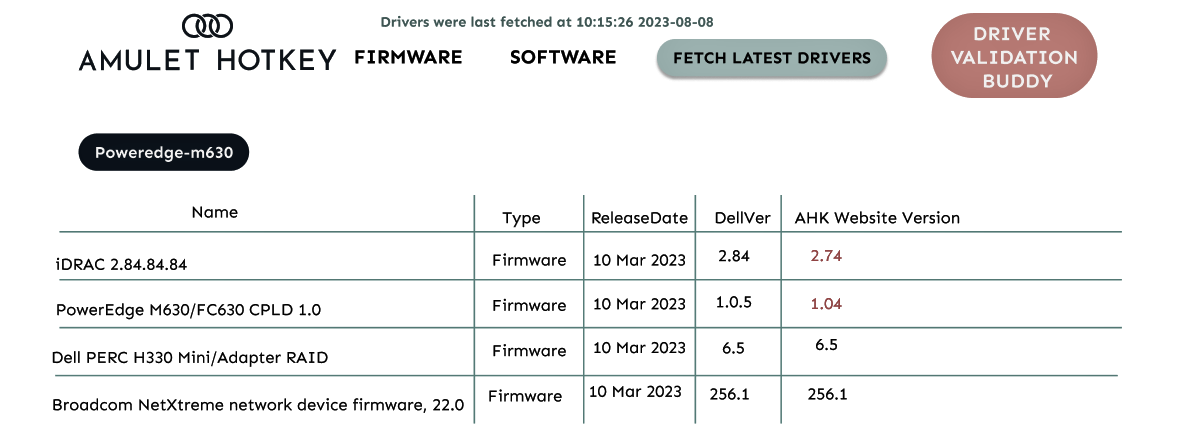Select Broadcom NetXtreme network device firmware name
This screenshot has width=1204, height=446.
(x=258, y=405)
